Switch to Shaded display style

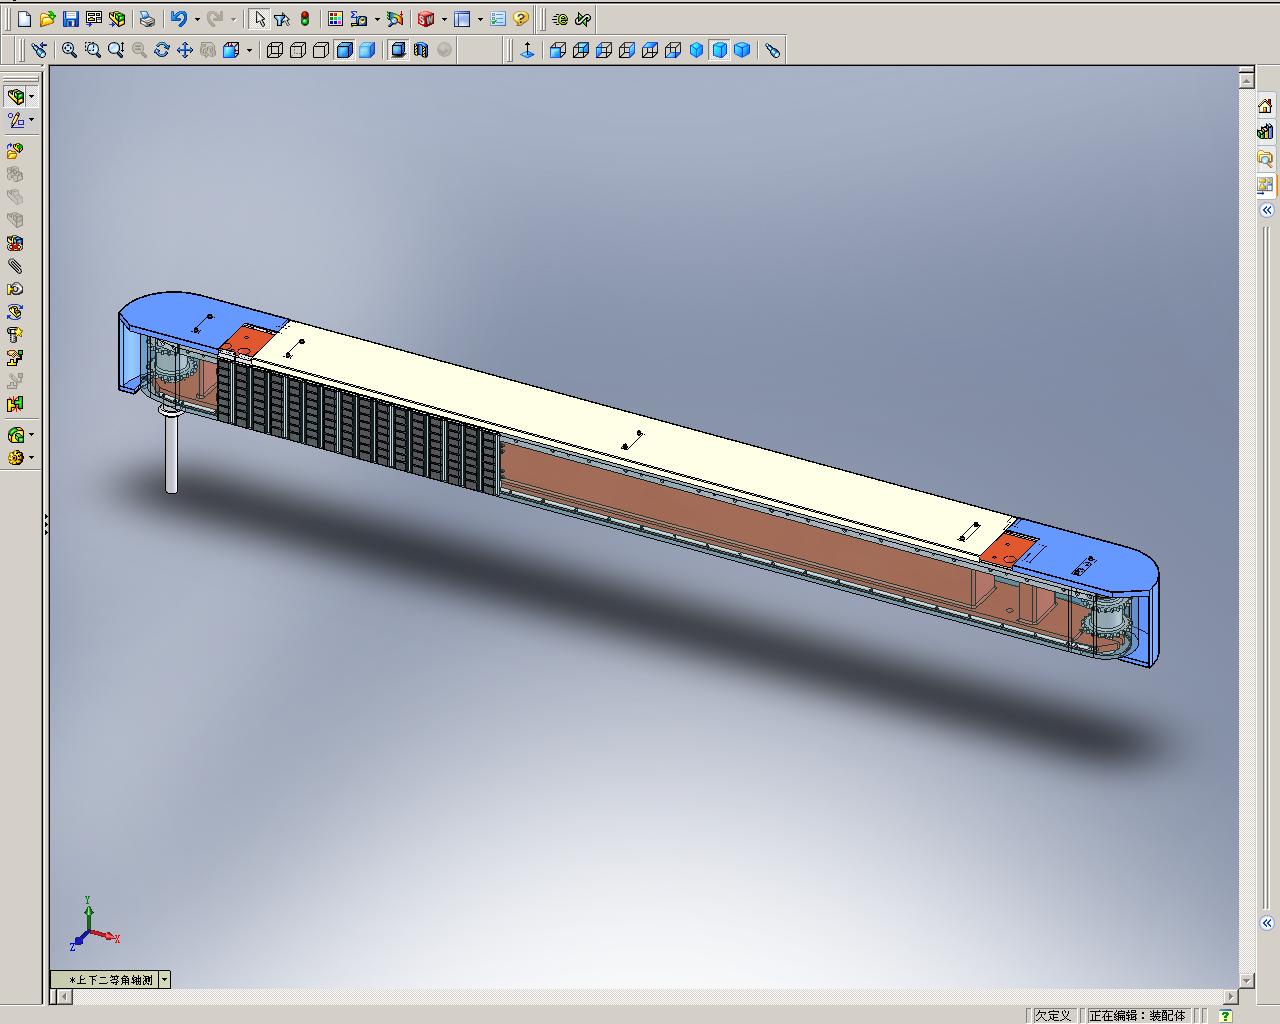[367, 50]
